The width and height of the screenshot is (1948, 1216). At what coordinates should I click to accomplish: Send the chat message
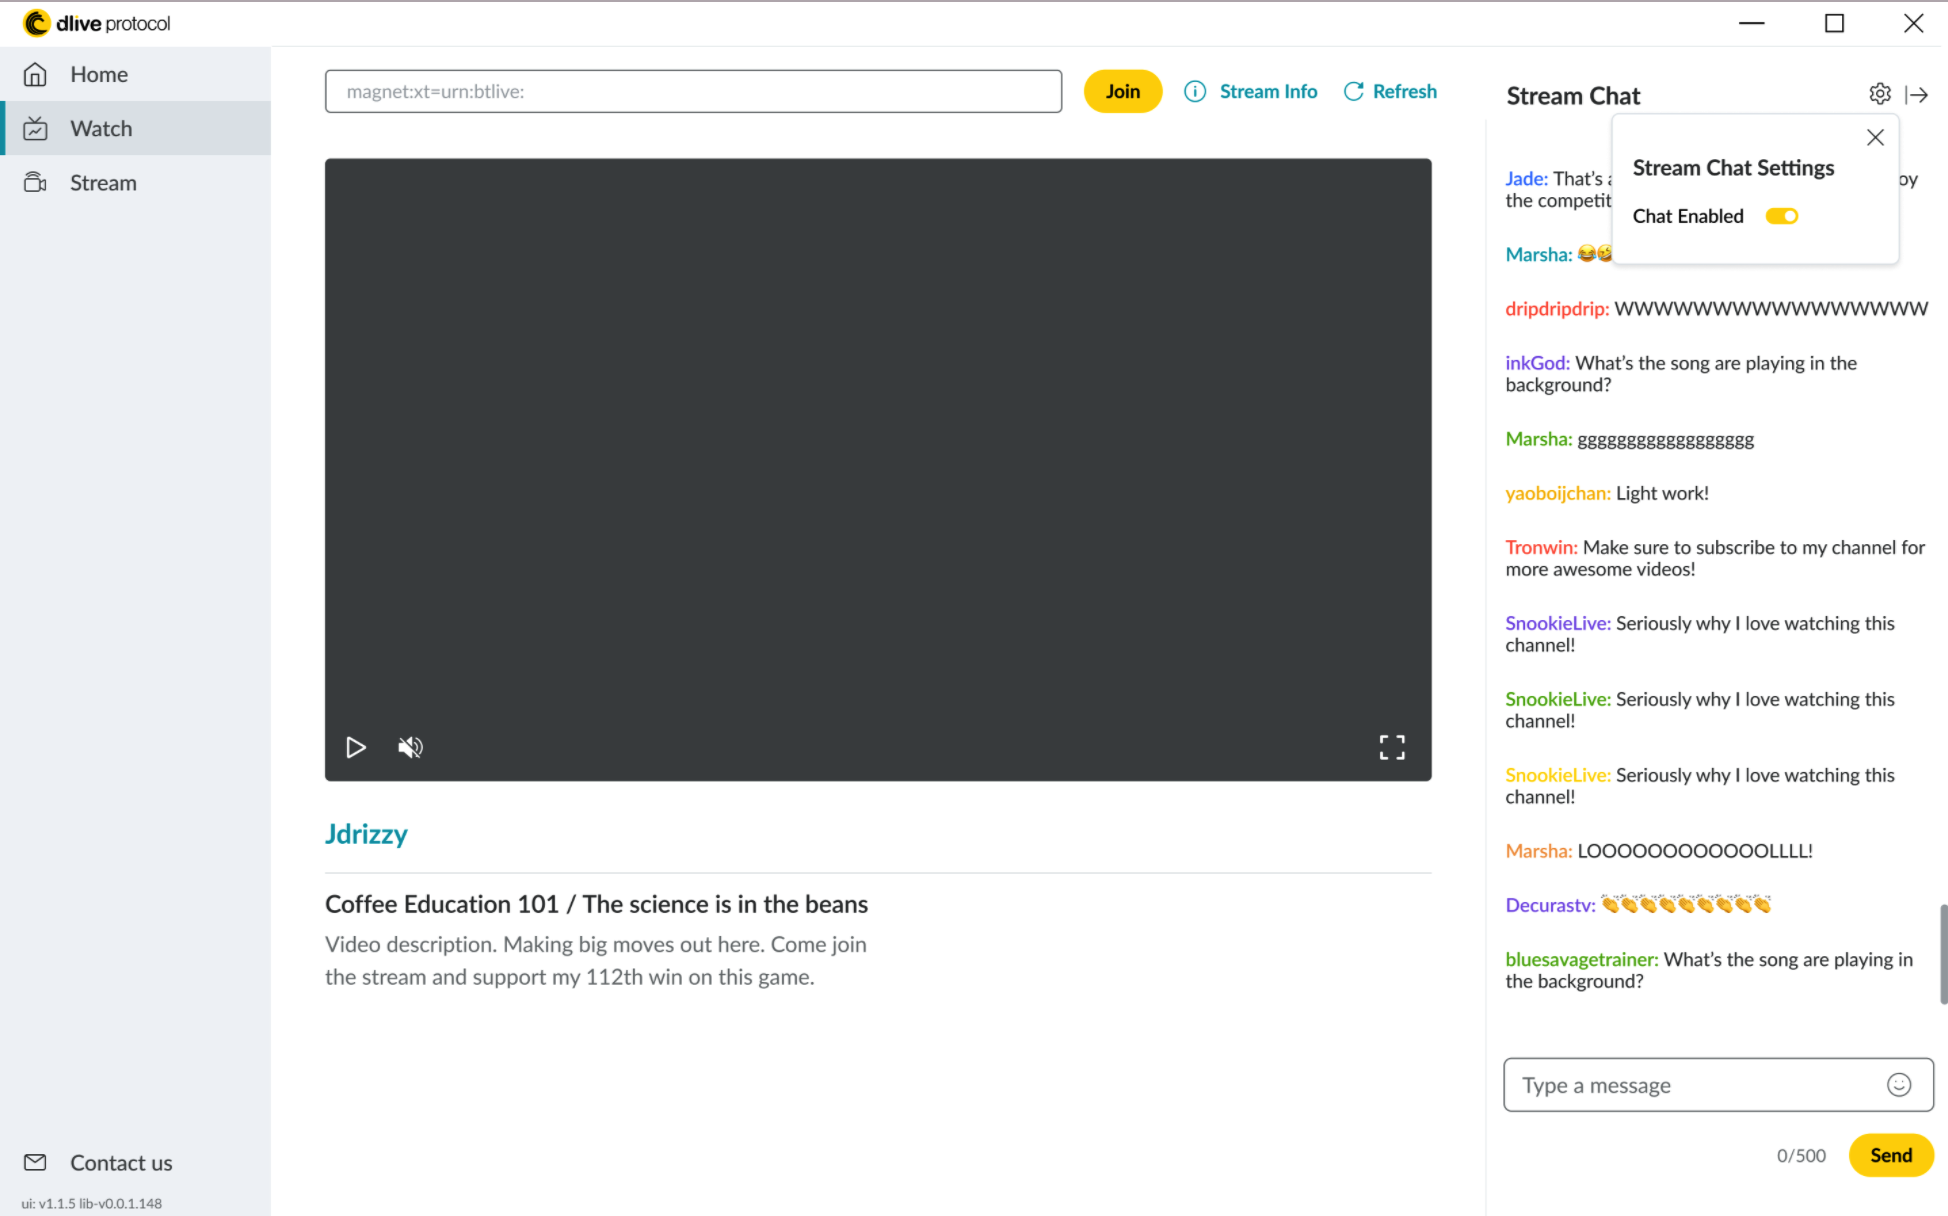click(x=1890, y=1155)
